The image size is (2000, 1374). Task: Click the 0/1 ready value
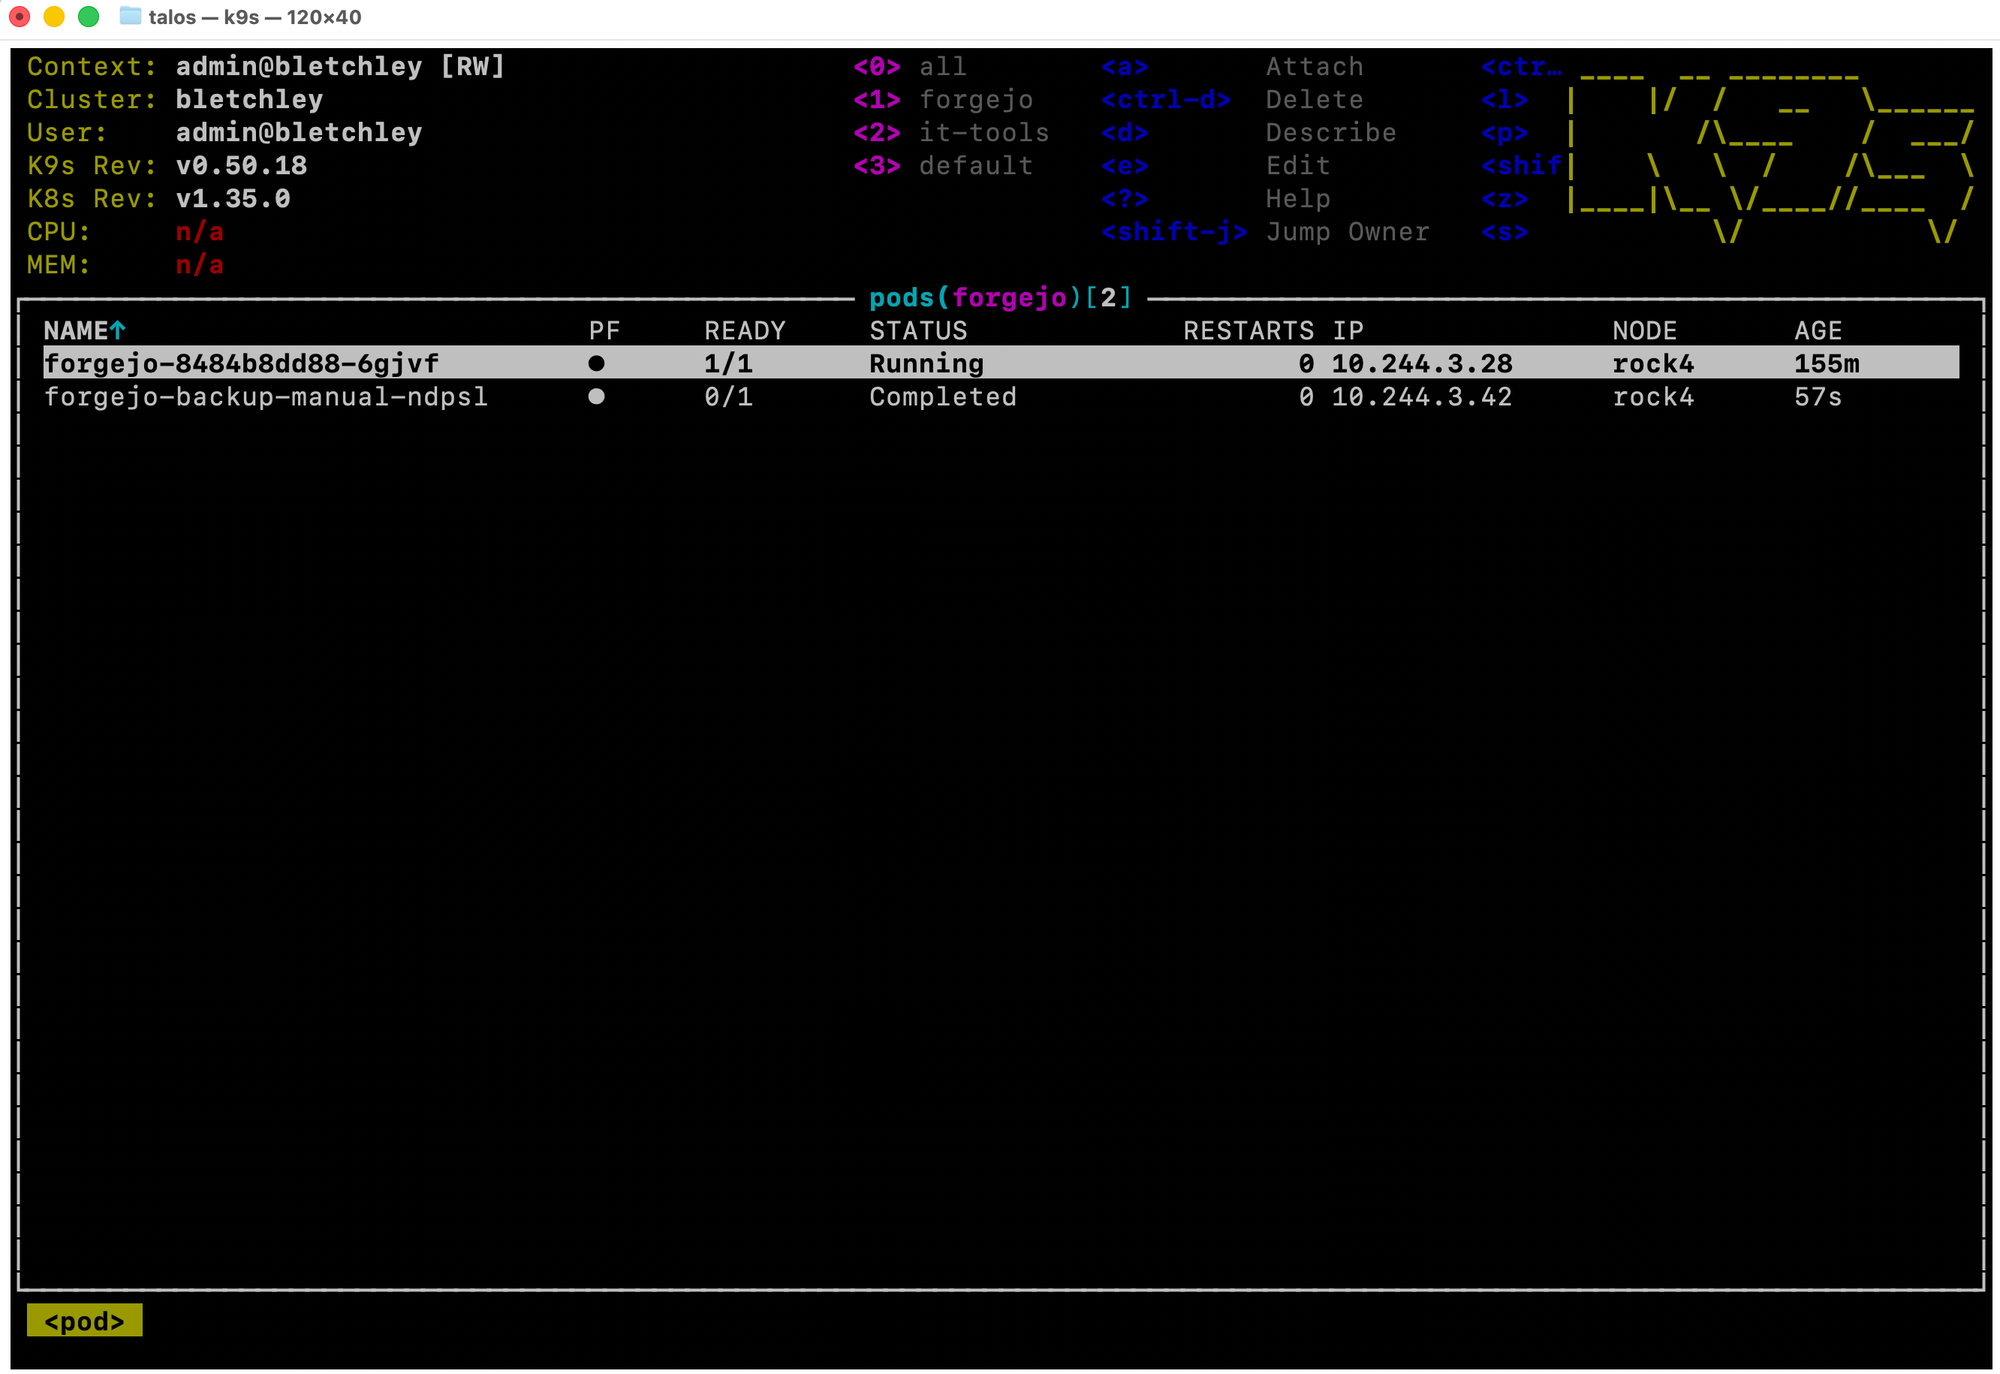(x=728, y=396)
